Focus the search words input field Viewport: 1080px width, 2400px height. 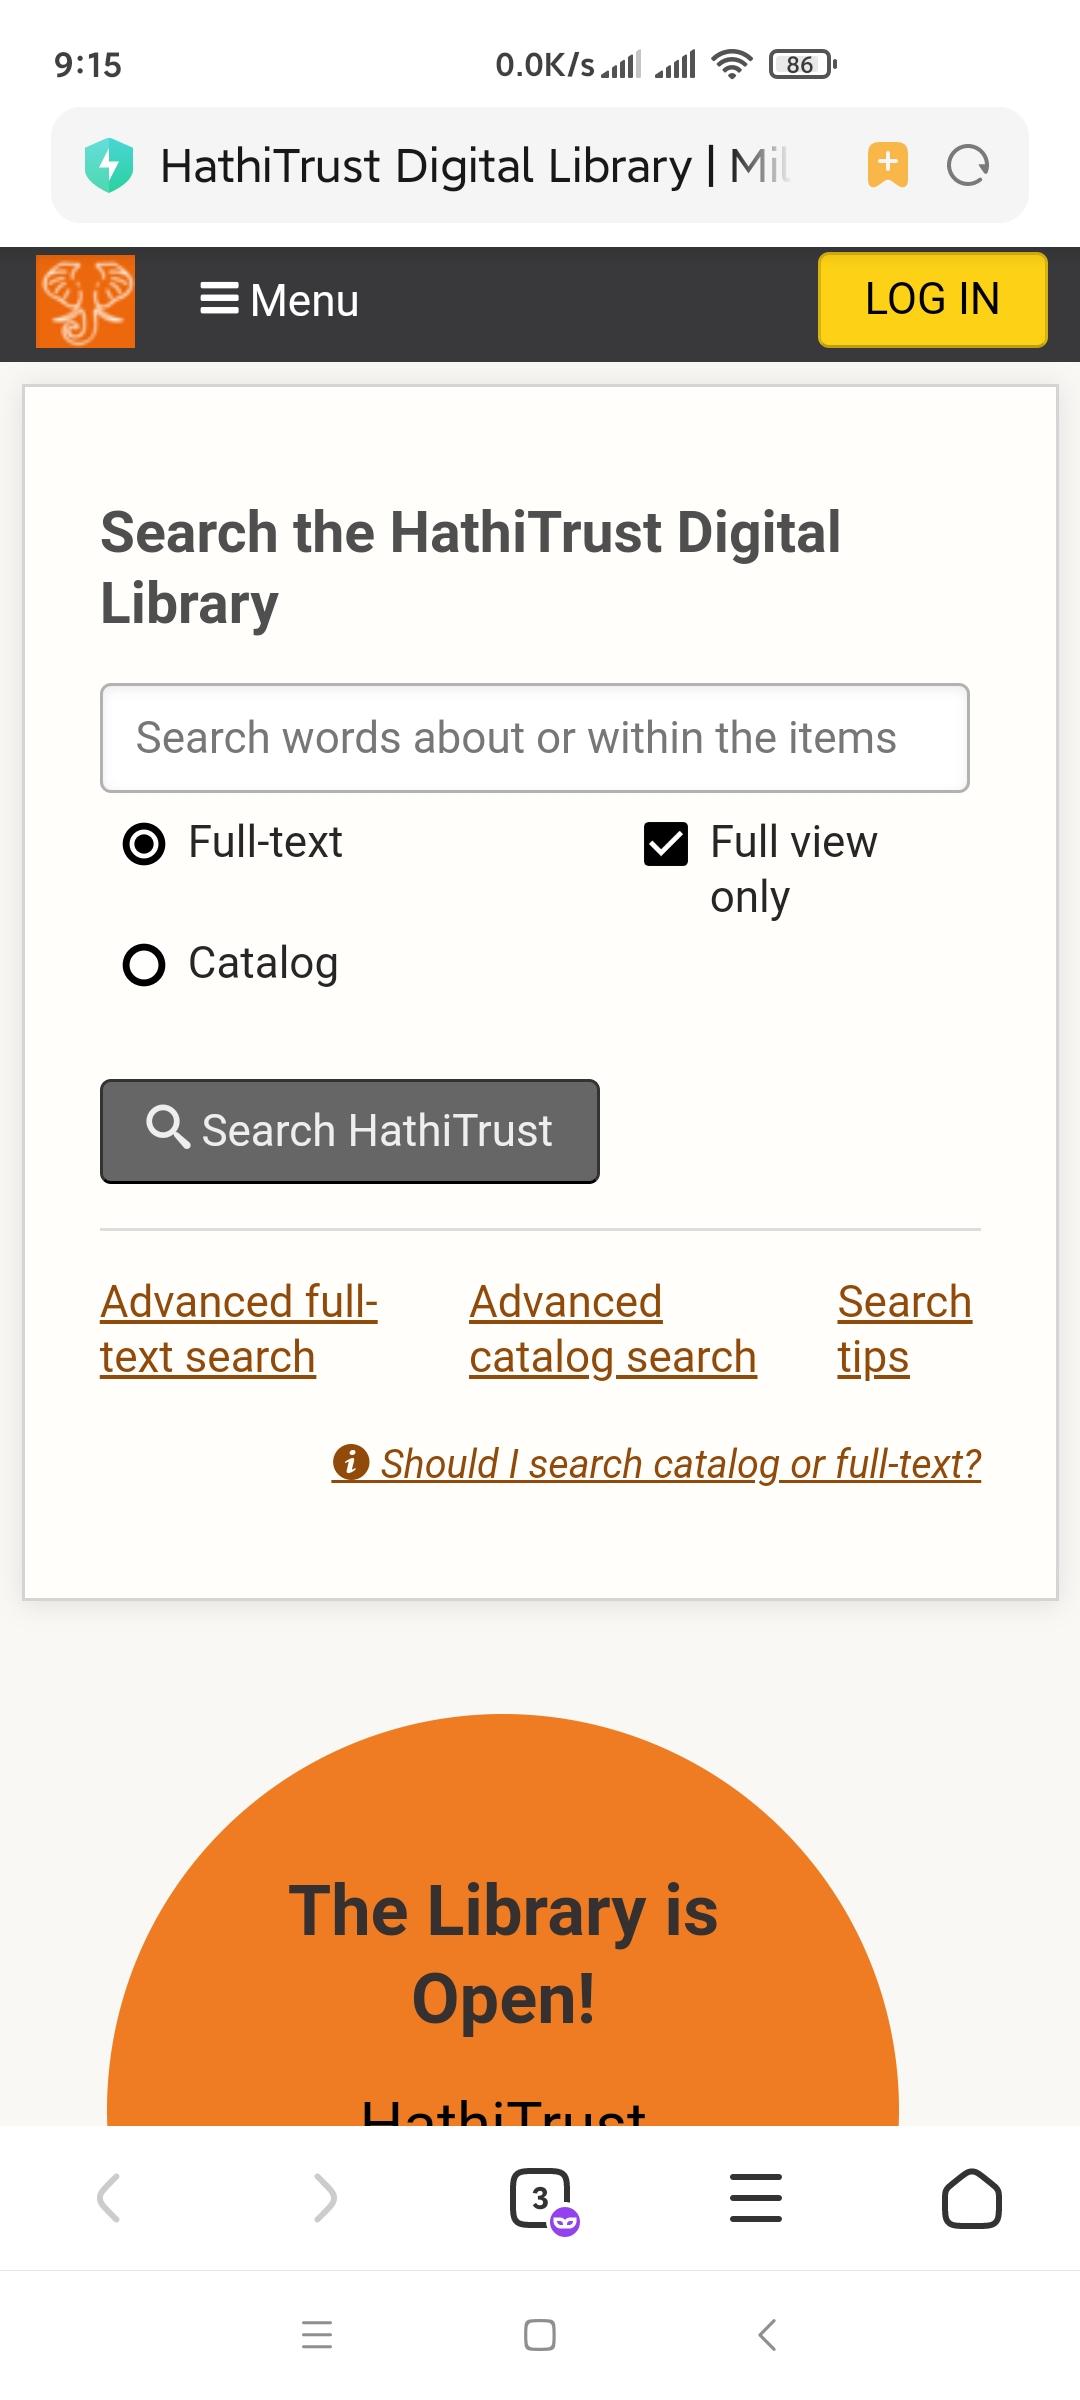[534, 738]
